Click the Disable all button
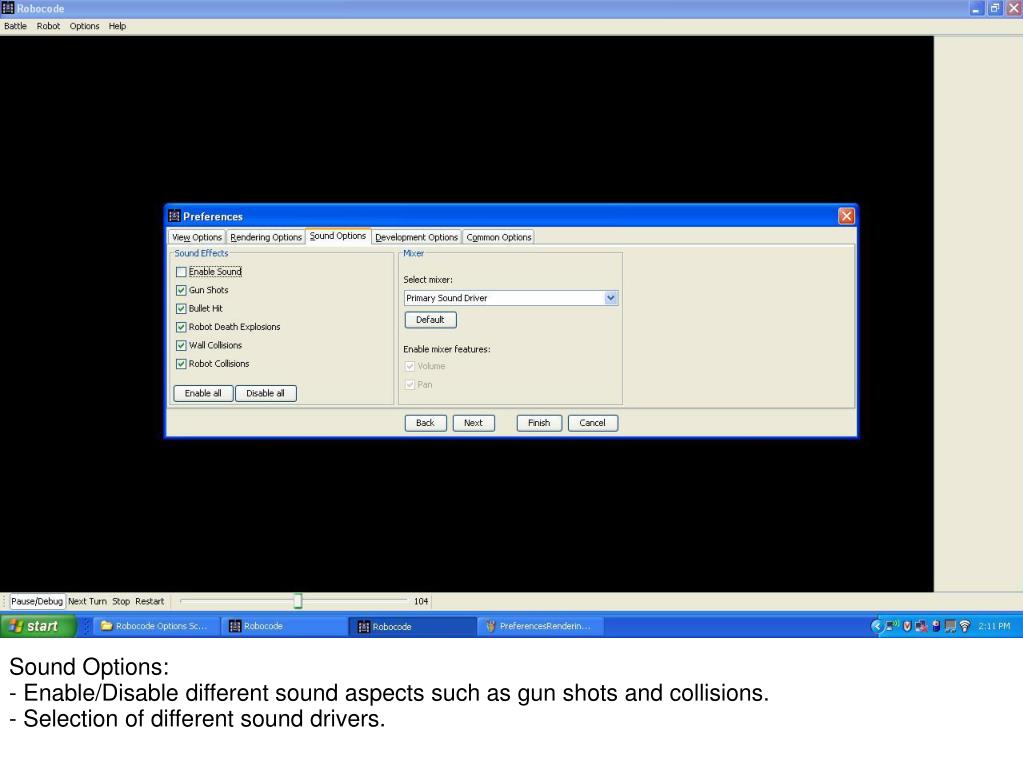 [x=266, y=393]
